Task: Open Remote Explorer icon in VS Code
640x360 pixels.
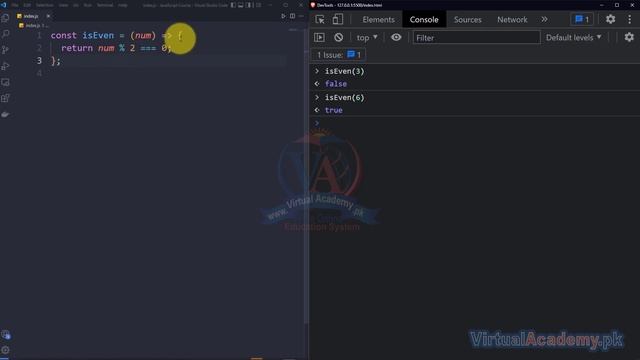Action: click(x=5, y=82)
